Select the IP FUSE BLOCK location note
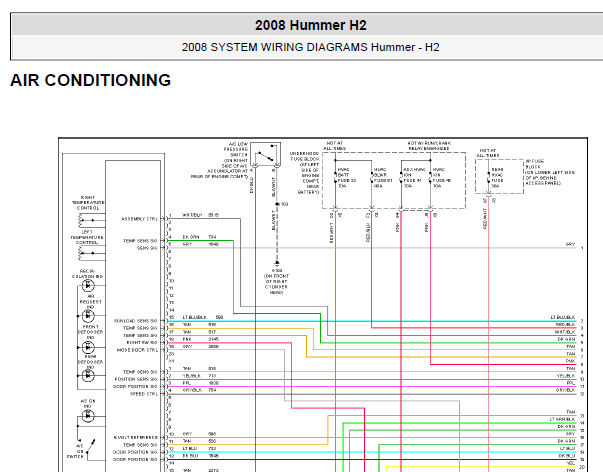Image resolution: width=603 pixels, height=472 pixels. click(550, 172)
